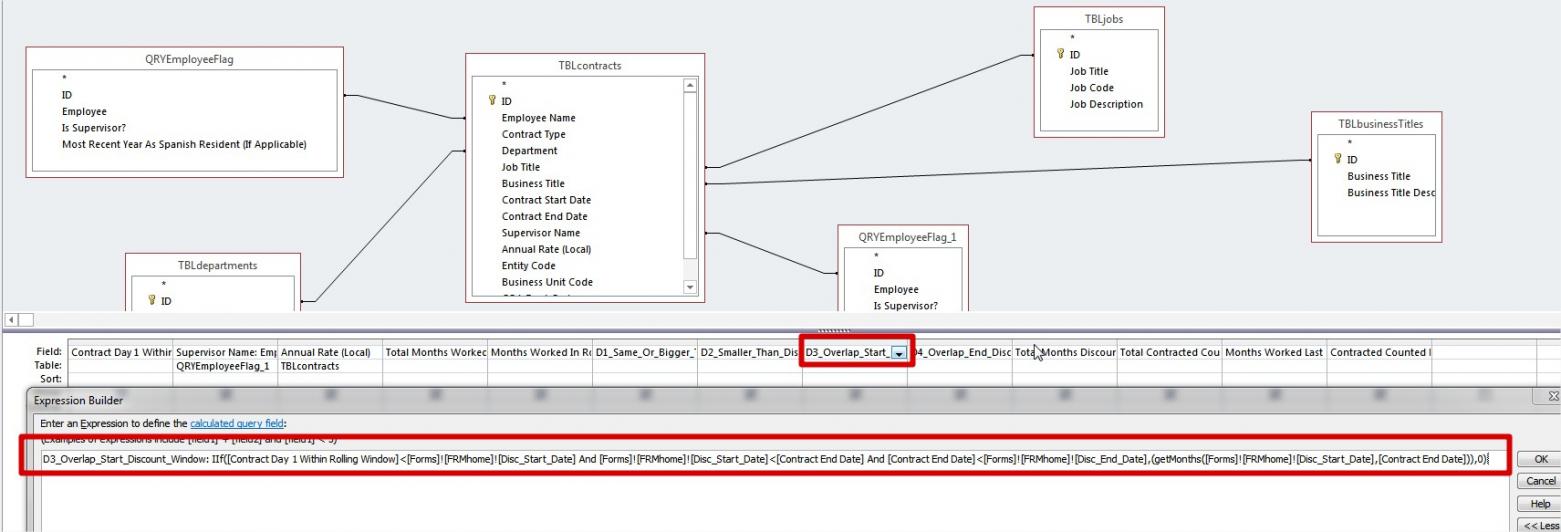The image size is (1561, 532).
Task: Select Business Unit Code in TBLcontracts
Action: tap(547, 282)
